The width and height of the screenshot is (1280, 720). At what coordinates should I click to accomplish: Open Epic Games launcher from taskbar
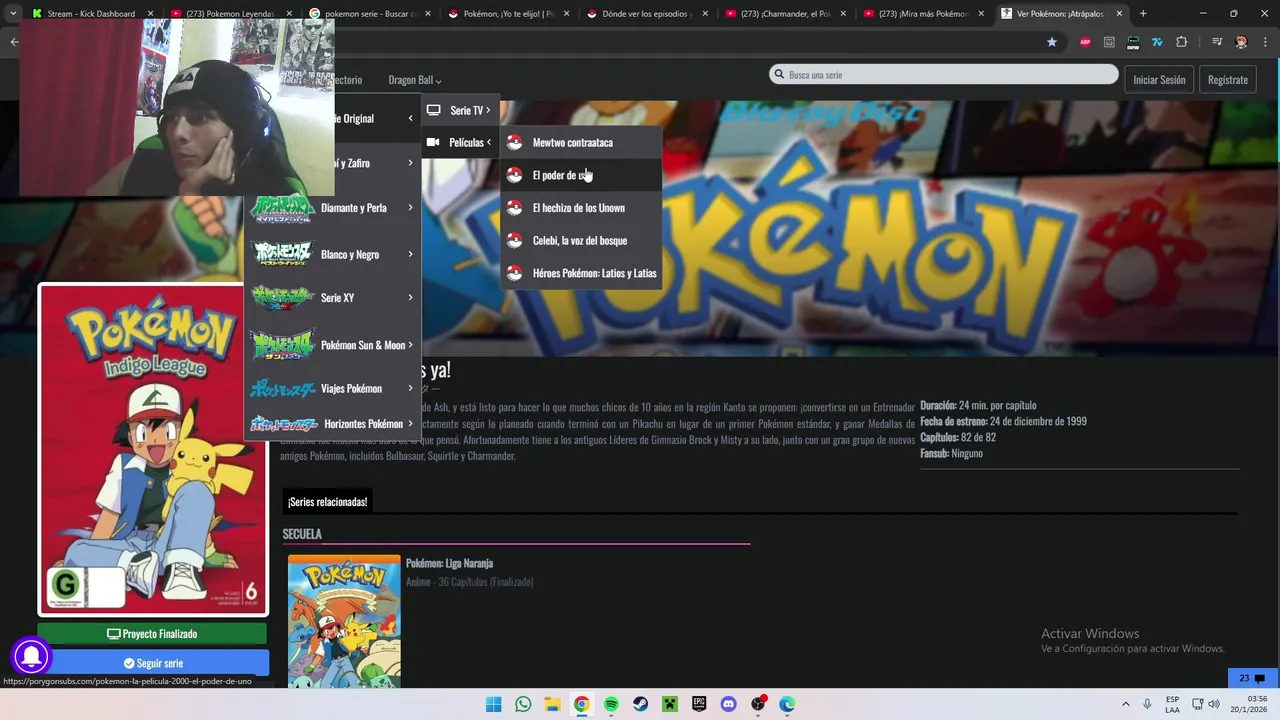point(699,704)
